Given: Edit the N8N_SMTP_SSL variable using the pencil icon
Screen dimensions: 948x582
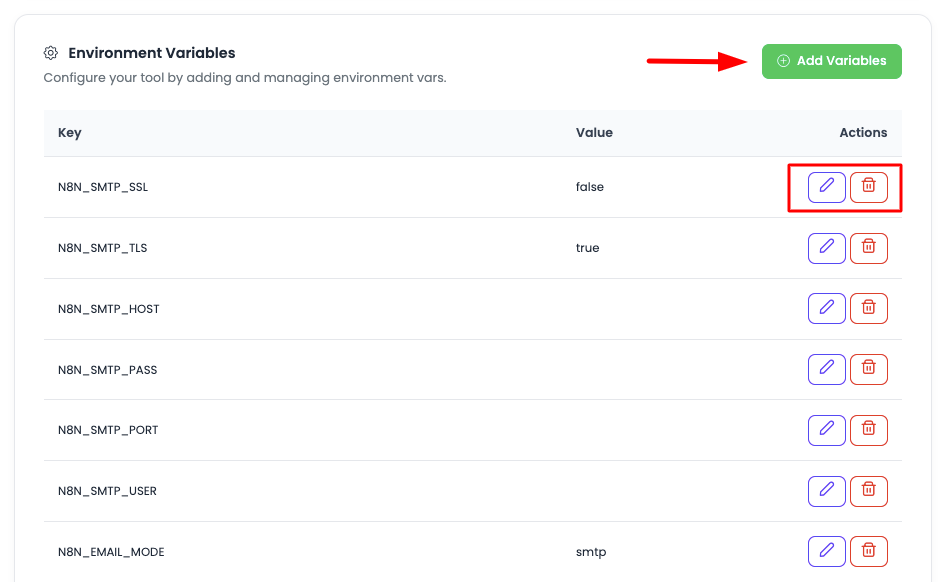Looking at the screenshot, I should [826, 186].
